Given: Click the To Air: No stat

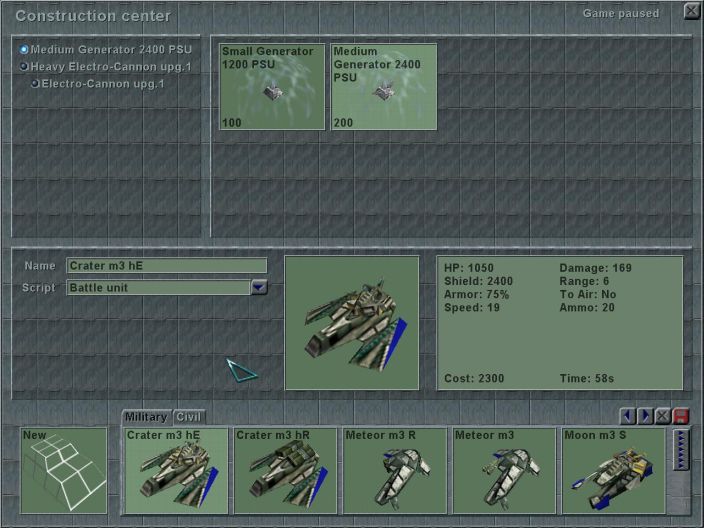Looking at the screenshot, I should point(588,295).
